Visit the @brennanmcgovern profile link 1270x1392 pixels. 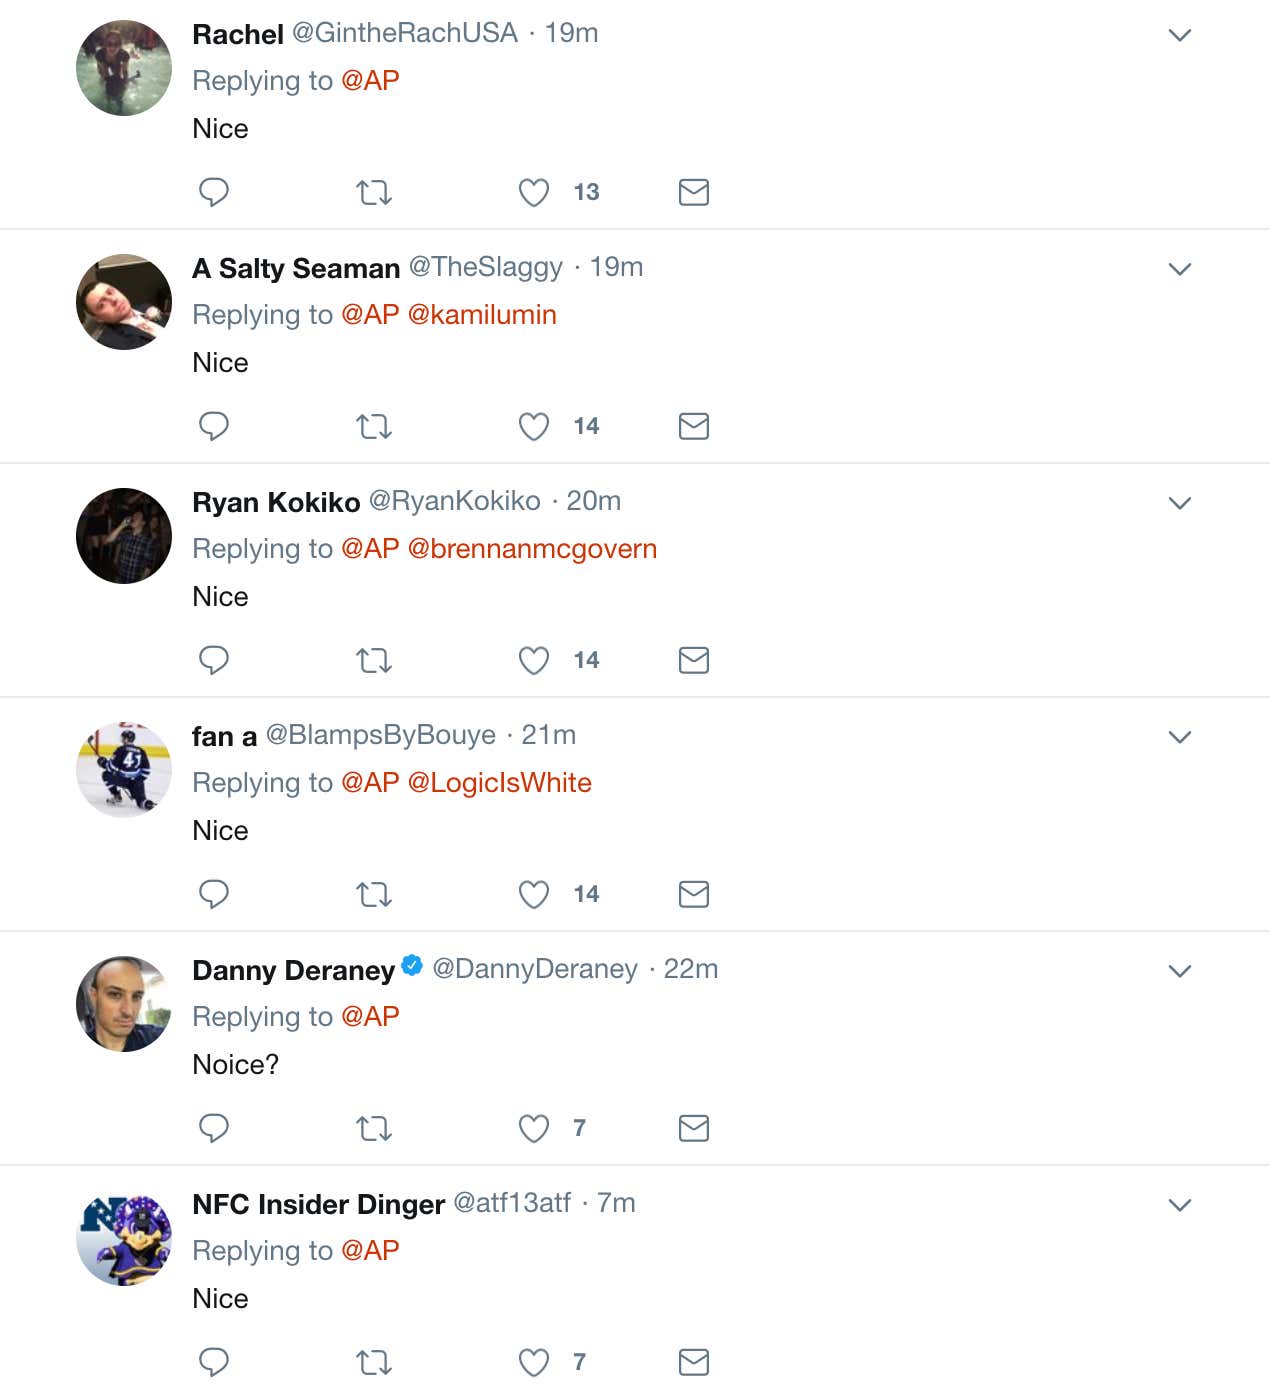[532, 549]
